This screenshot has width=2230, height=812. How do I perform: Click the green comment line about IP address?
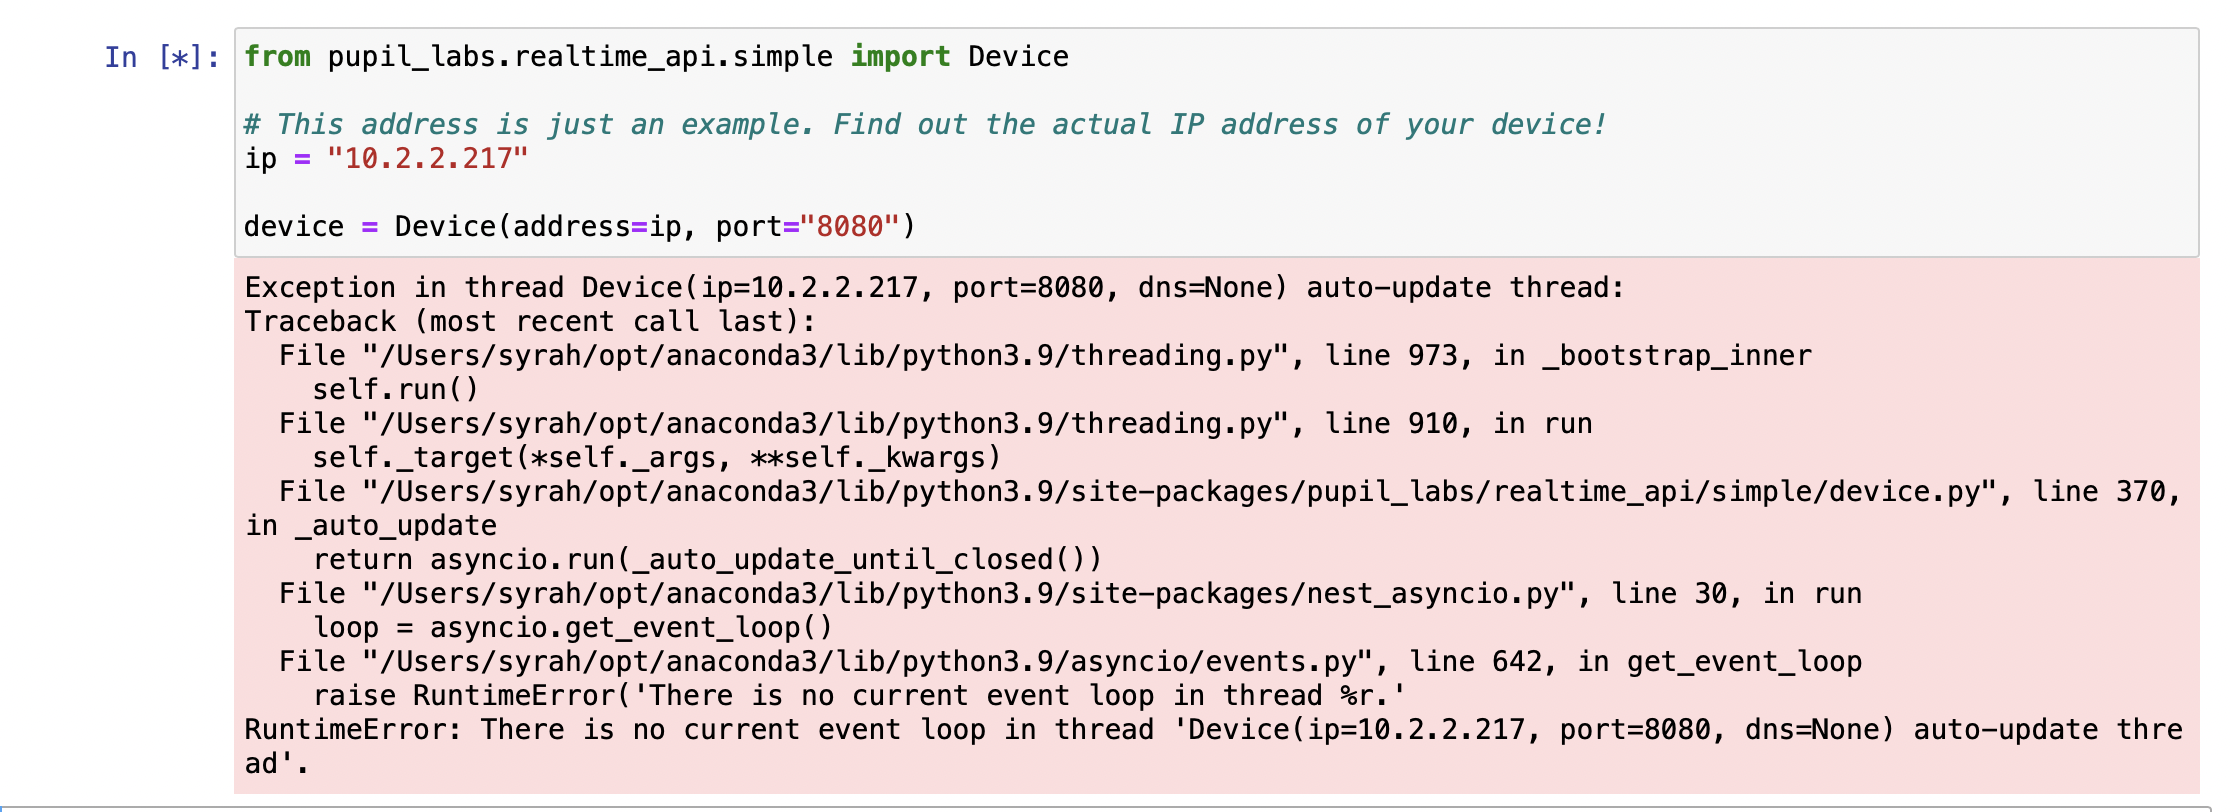(x=925, y=125)
